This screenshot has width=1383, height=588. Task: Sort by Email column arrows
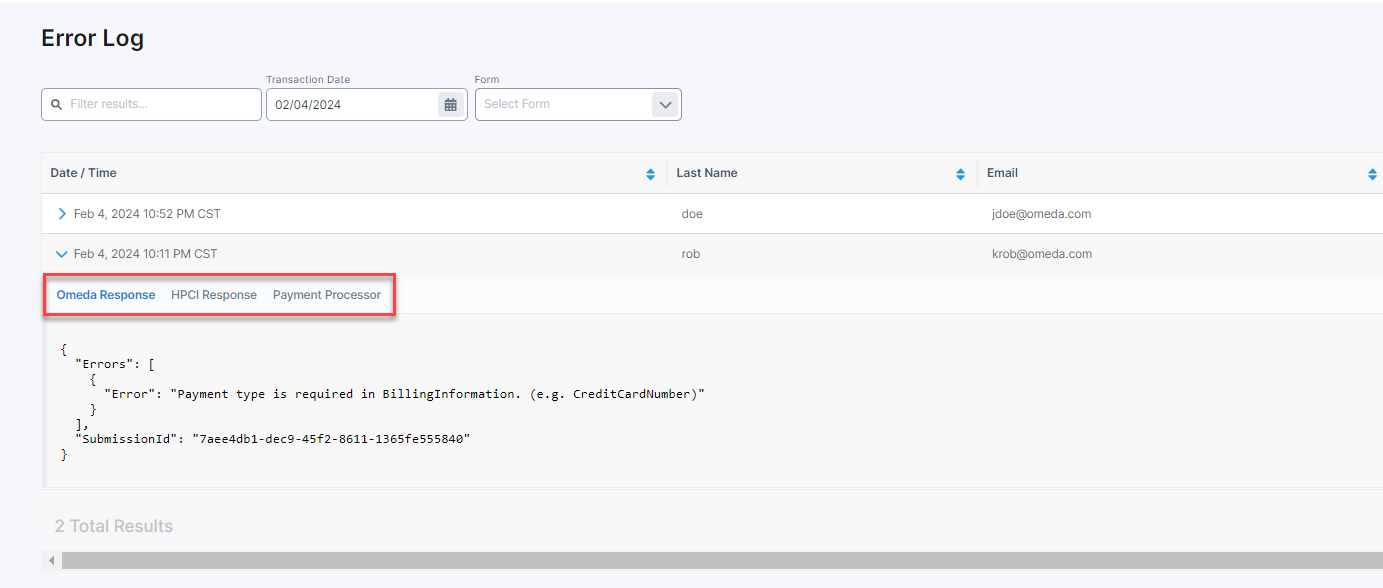pos(1372,174)
